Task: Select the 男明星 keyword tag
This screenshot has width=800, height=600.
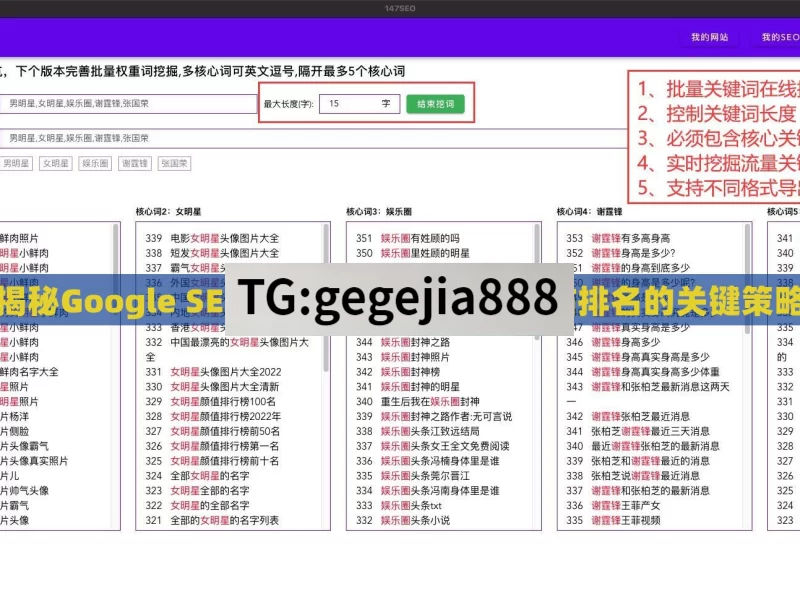Action: tap(16, 163)
